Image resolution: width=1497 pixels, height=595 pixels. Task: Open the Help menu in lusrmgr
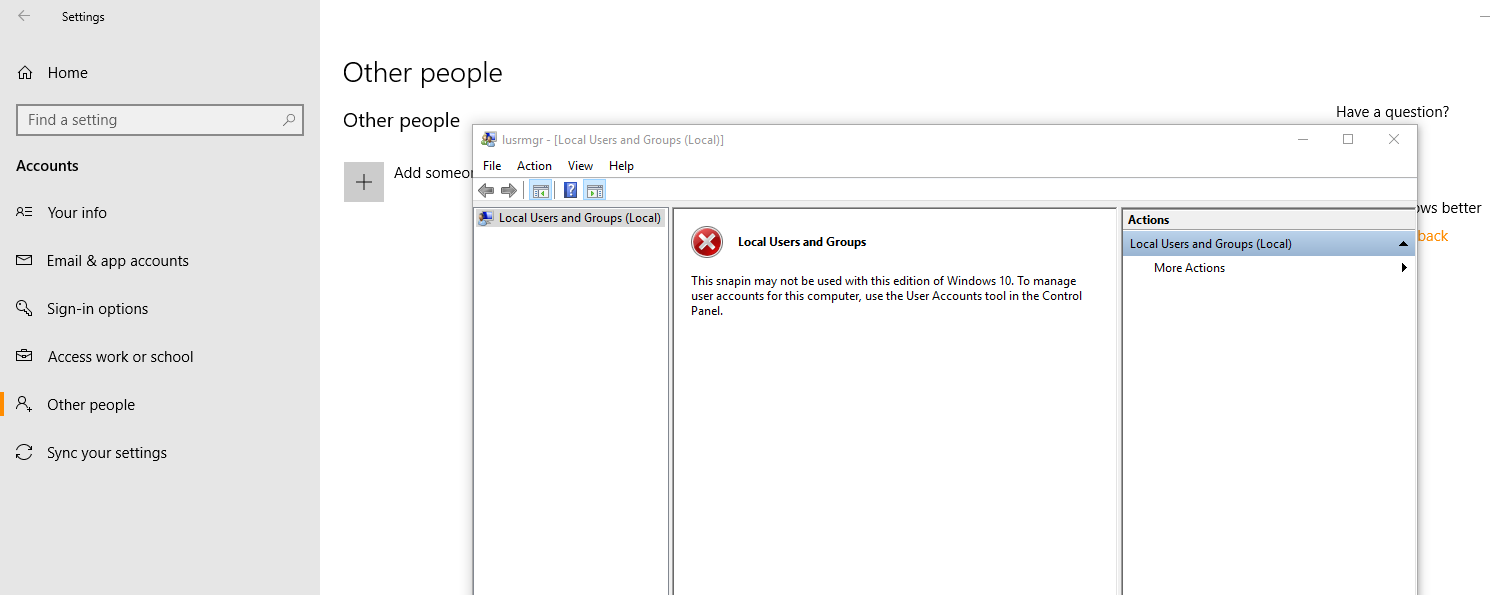(x=621, y=166)
